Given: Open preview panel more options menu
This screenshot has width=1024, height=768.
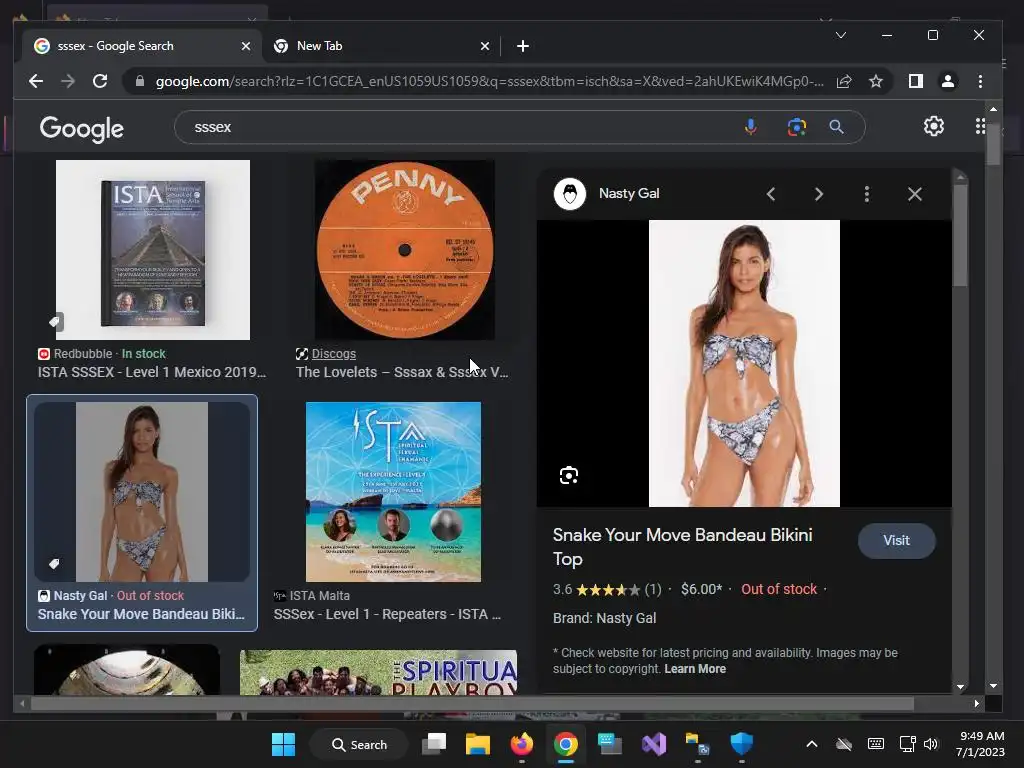Looking at the screenshot, I should [x=867, y=194].
